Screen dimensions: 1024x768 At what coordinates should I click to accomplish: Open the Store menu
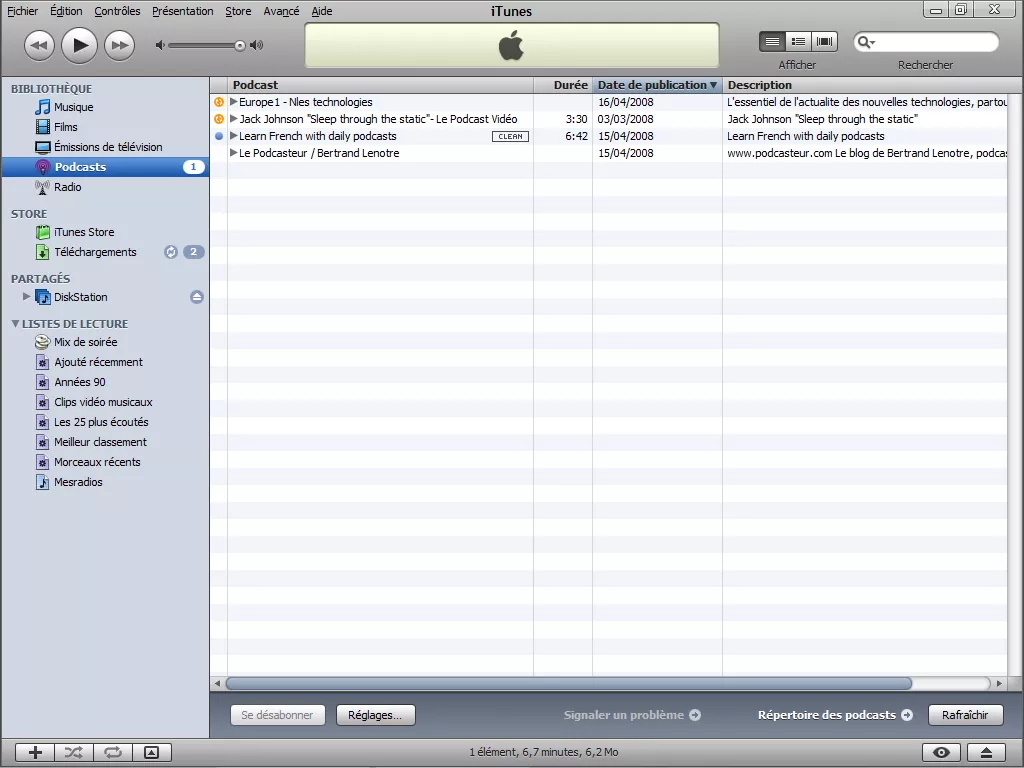[x=238, y=11]
